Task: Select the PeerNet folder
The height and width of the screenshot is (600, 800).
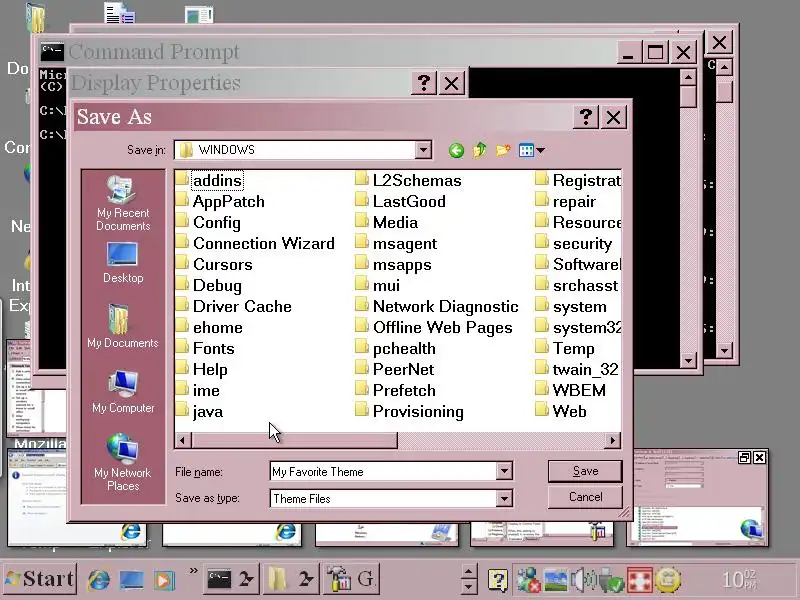Action: tap(395, 369)
